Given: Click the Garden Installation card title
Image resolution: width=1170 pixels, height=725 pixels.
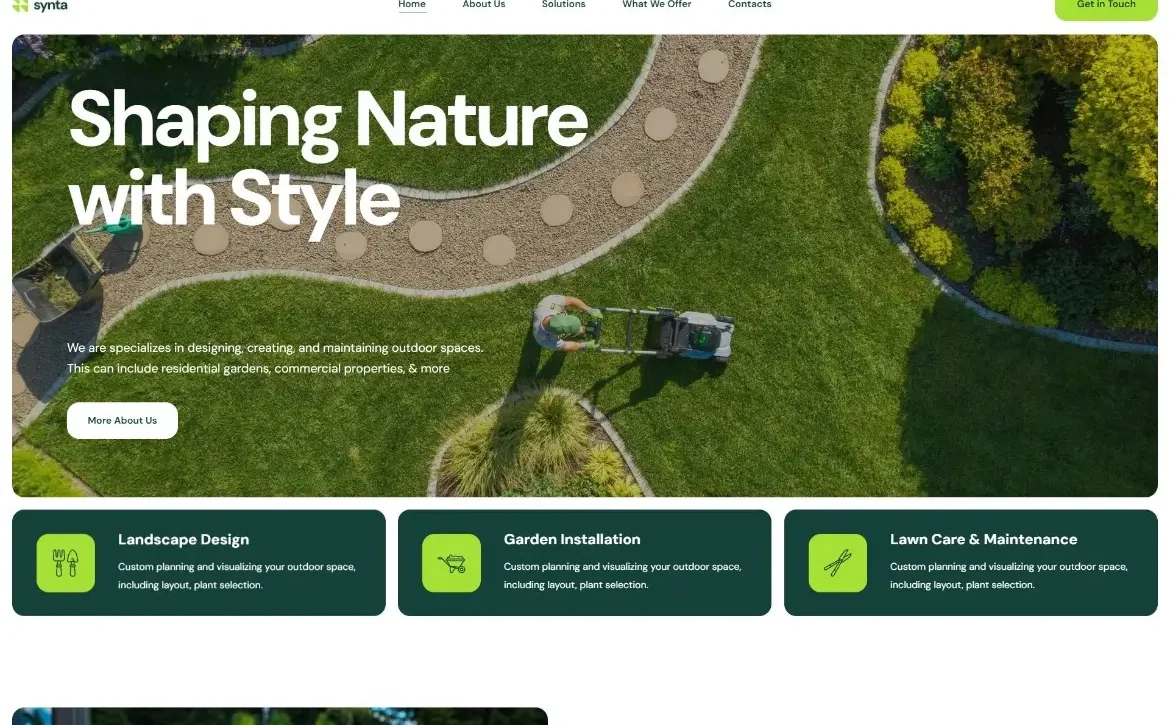Looking at the screenshot, I should pyautogui.click(x=572, y=539).
